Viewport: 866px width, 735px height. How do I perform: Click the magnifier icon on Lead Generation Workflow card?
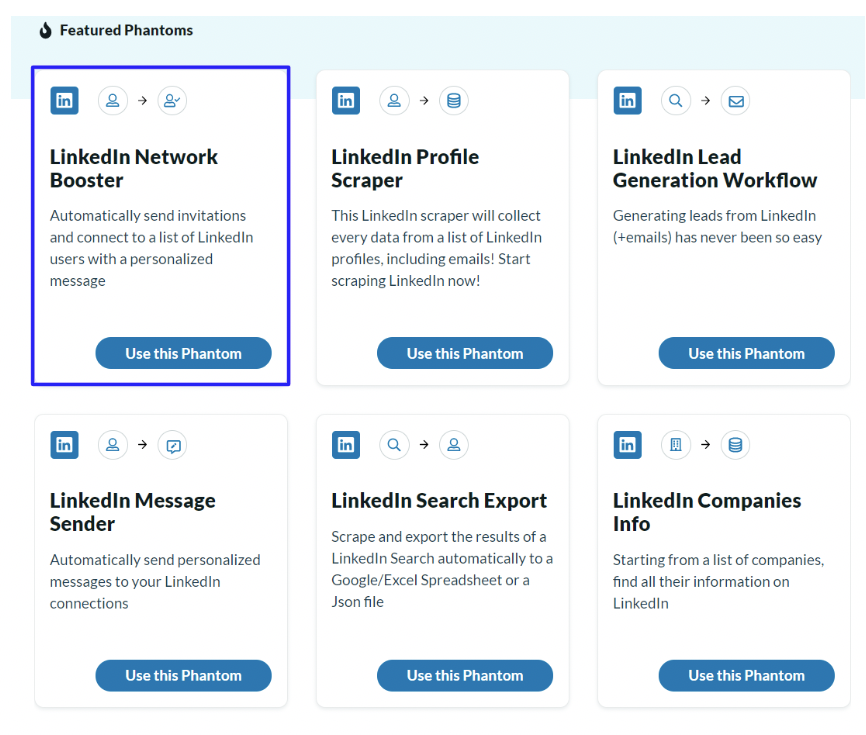(x=676, y=101)
